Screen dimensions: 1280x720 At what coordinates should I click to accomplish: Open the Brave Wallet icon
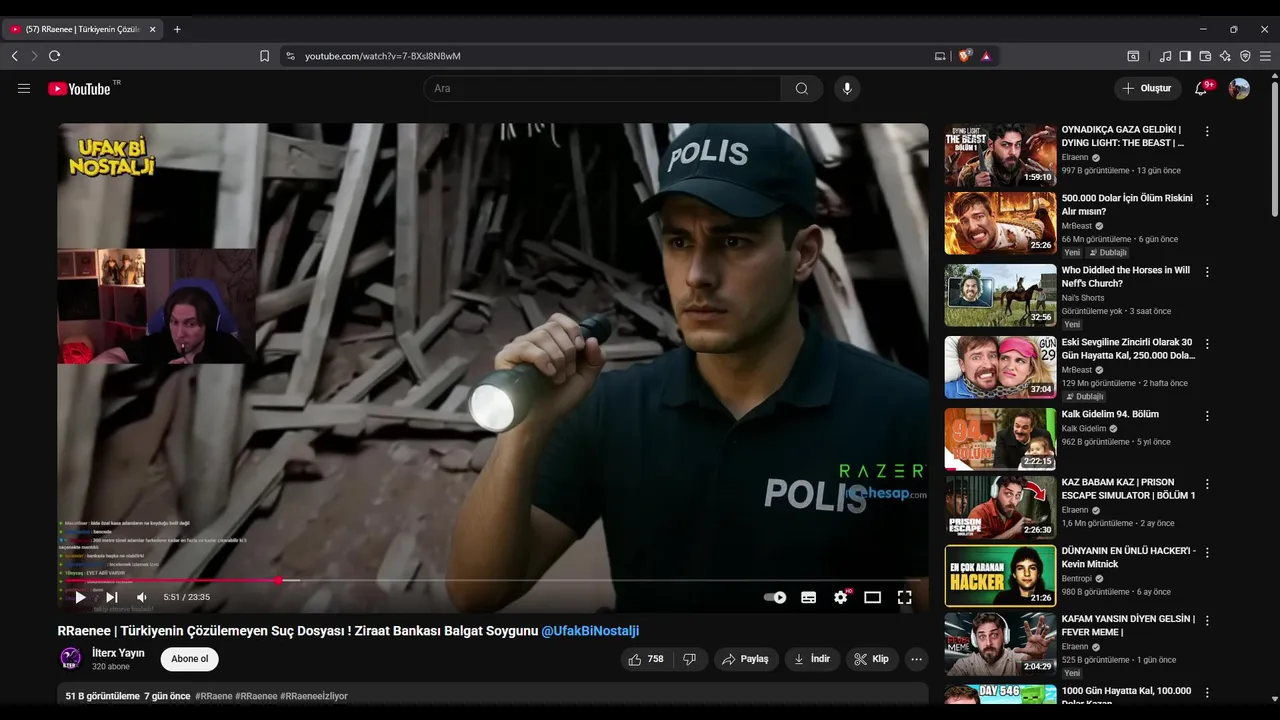(1205, 56)
